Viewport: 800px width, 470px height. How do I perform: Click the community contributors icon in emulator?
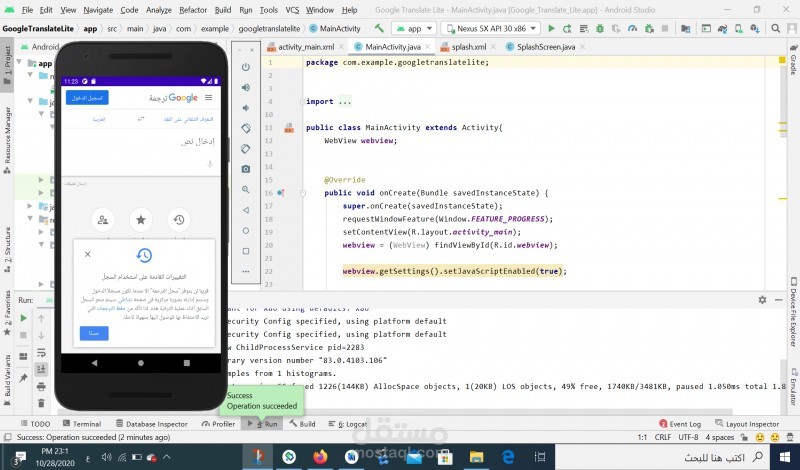tap(103, 220)
